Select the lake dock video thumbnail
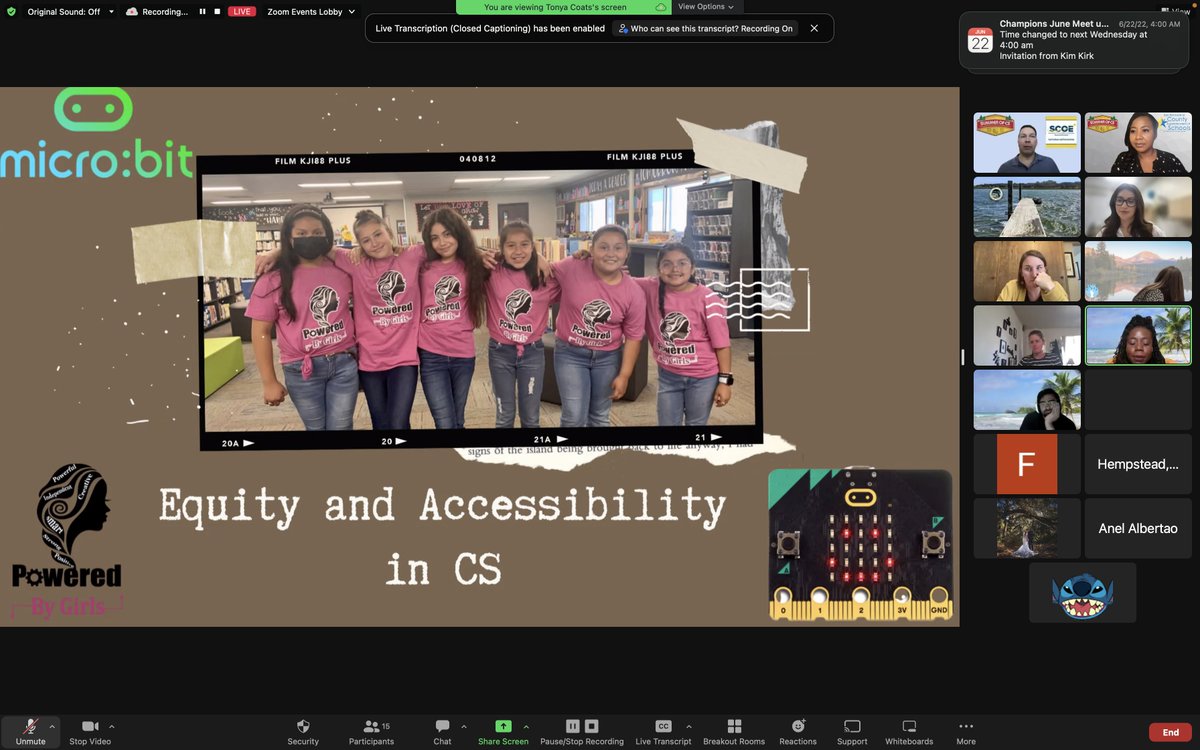Viewport: 1200px width, 750px height. click(x=1027, y=207)
